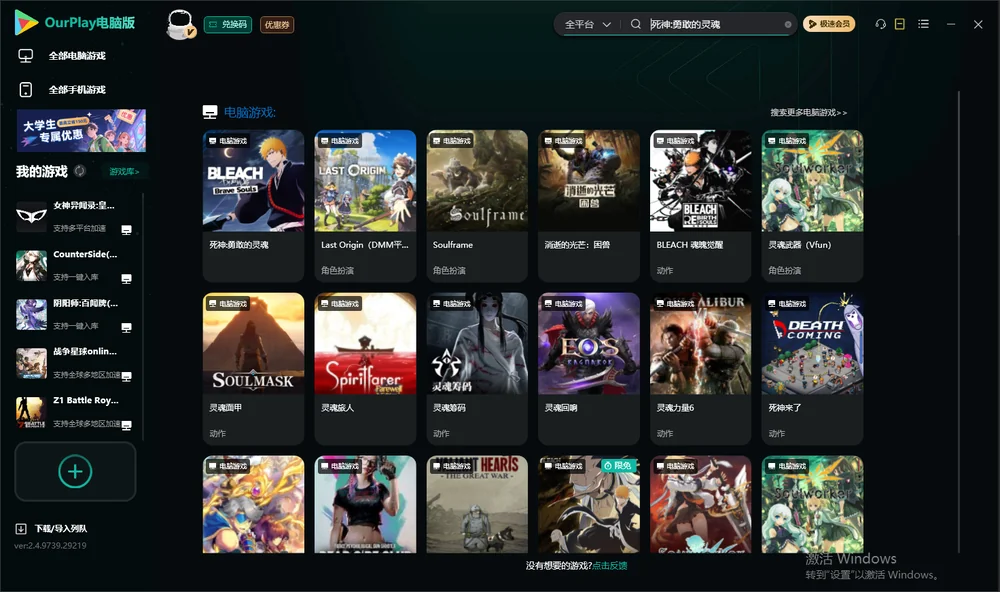The image size is (1000, 592).
Task: Open the 灵魂旅人 Spiritfarer game card
Action: click(x=365, y=368)
